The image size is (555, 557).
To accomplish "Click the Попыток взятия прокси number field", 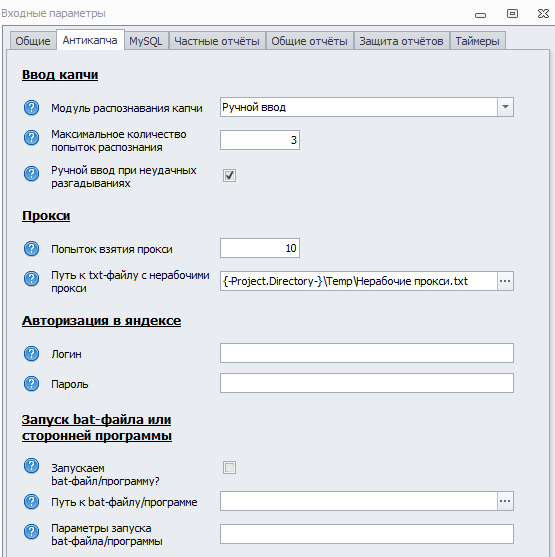I will 260,248.
